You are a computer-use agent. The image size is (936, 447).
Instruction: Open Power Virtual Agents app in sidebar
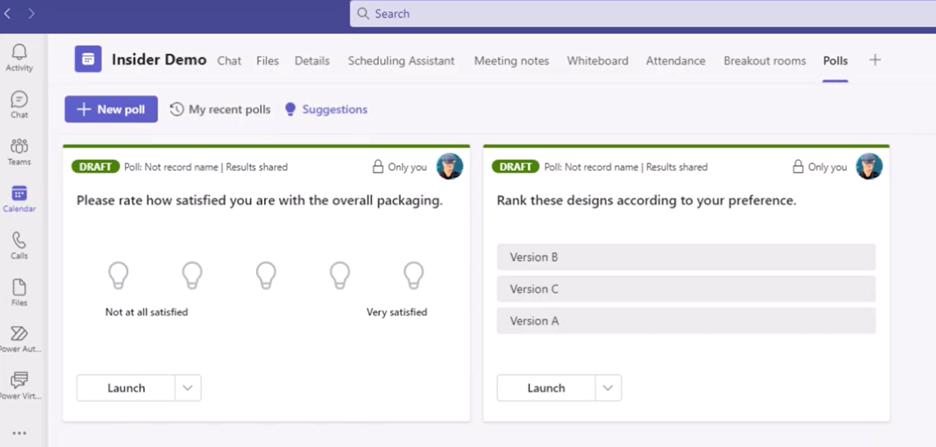tap(19, 386)
